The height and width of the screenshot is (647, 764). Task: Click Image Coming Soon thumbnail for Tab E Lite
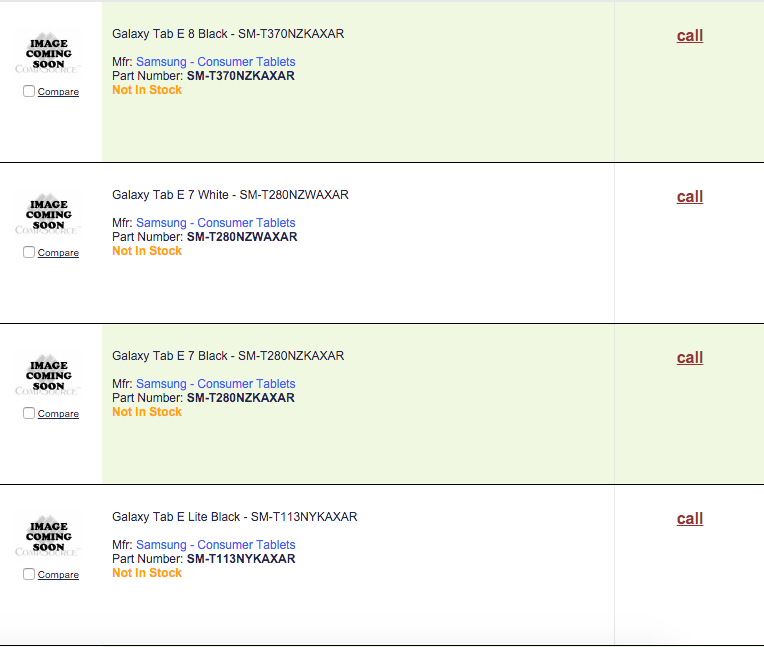[49, 537]
